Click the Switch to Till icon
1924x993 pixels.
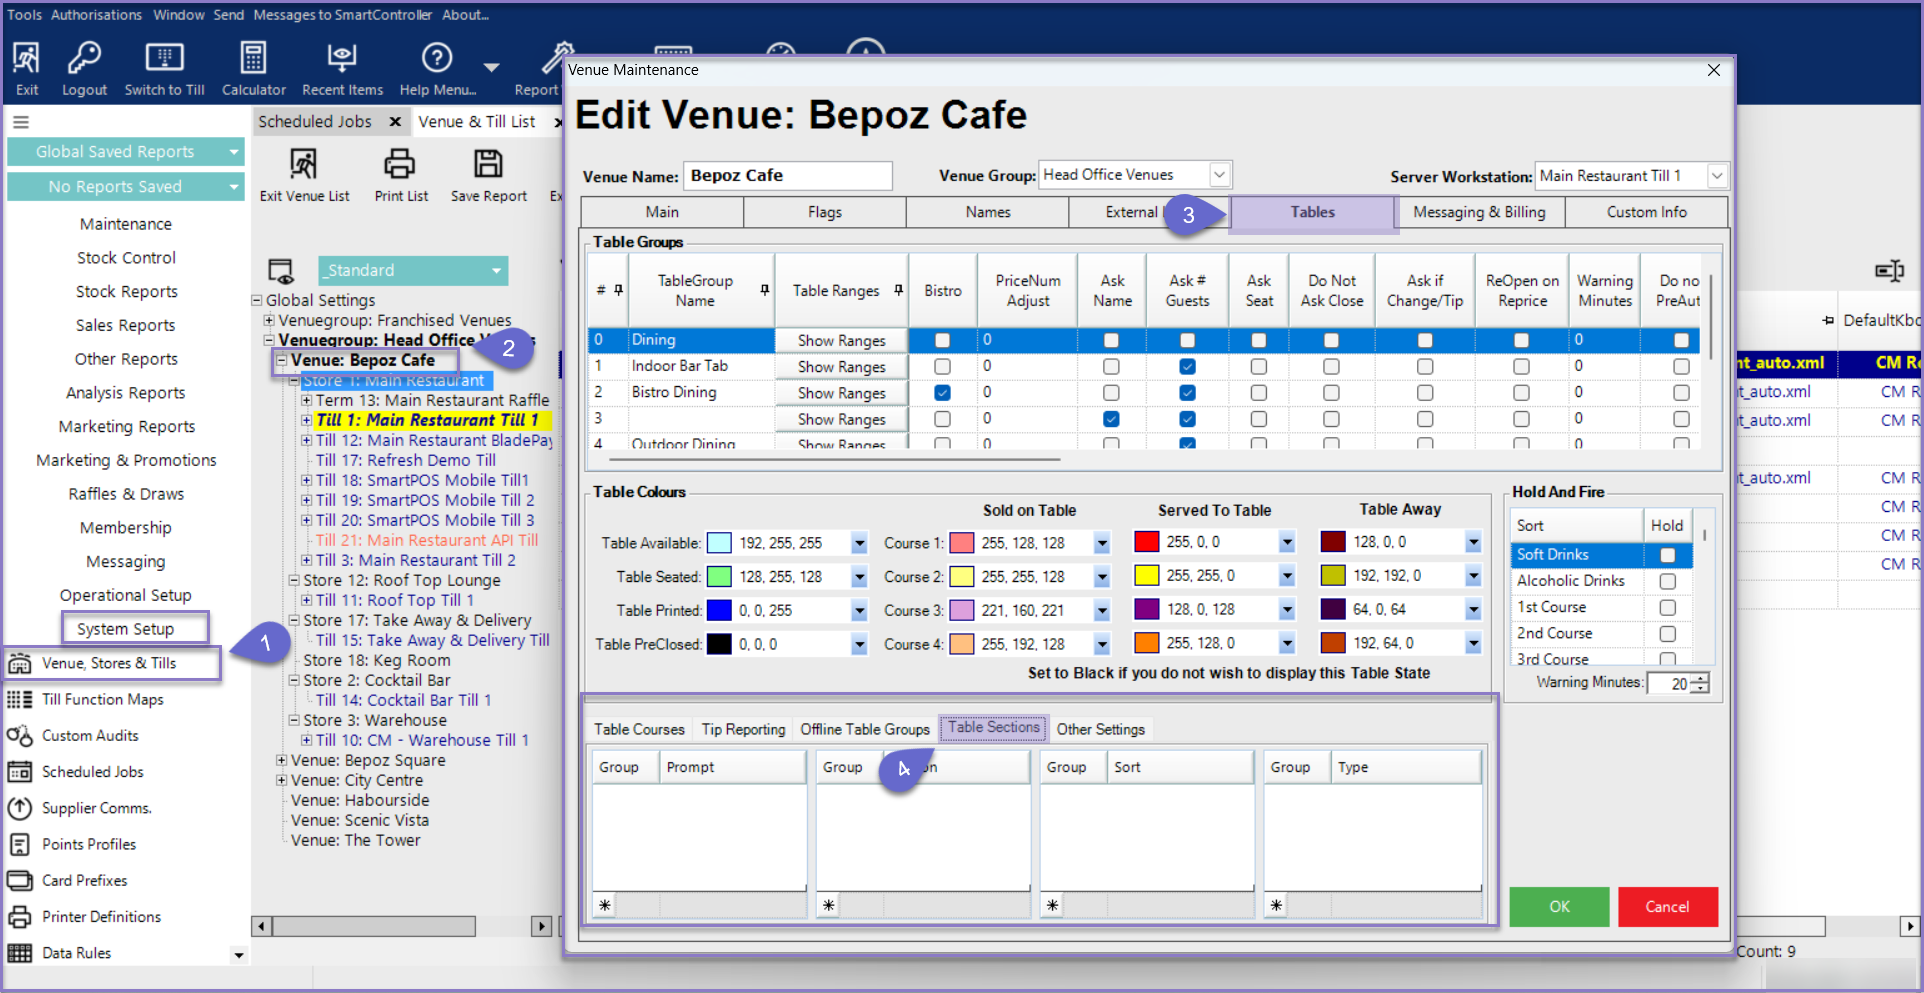pyautogui.click(x=164, y=59)
